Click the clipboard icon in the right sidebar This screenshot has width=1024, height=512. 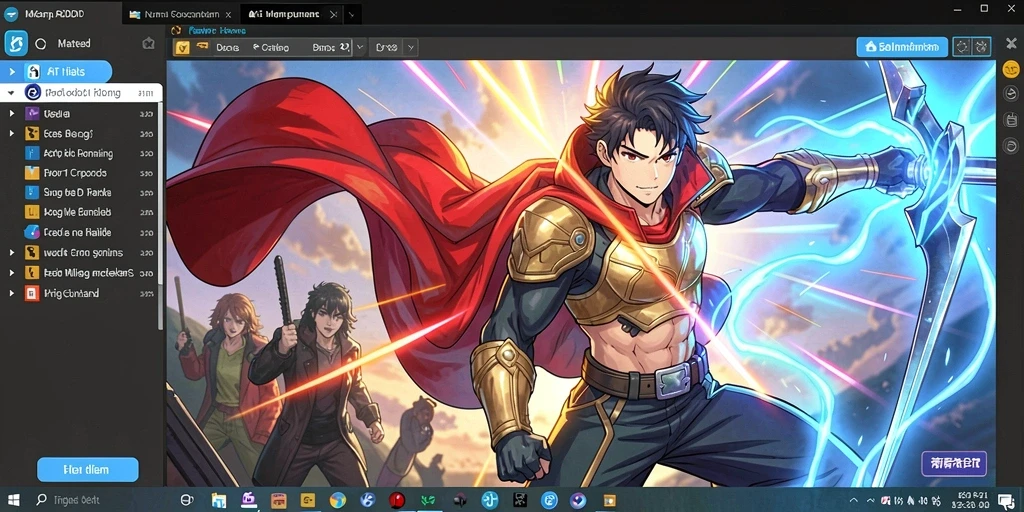tap(1010, 120)
